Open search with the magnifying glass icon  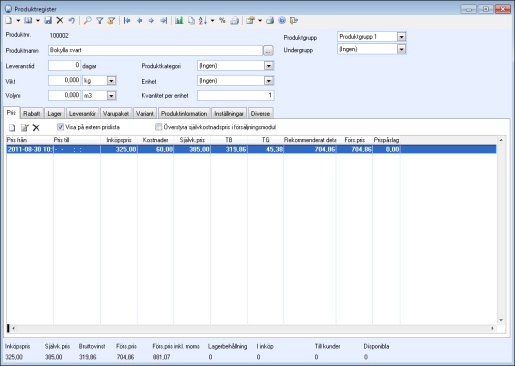pyautogui.click(x=88, y=21)
